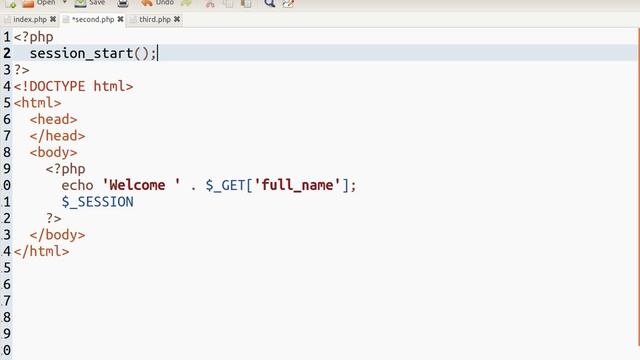Expand the Open recent files dropdown arrow
Image resolution: width=640 pixels, height=360 pixels.
coord(64,3)
